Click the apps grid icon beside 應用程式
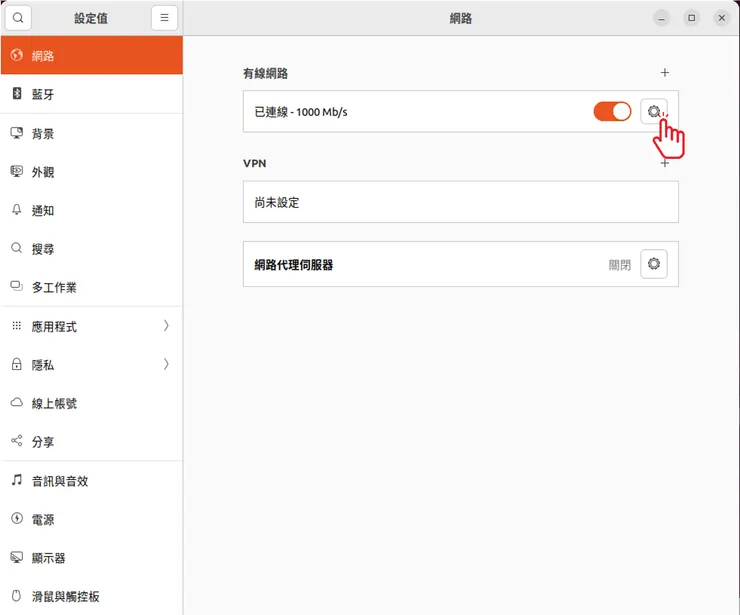Screen dimensions: 740x615 point(17,325)
